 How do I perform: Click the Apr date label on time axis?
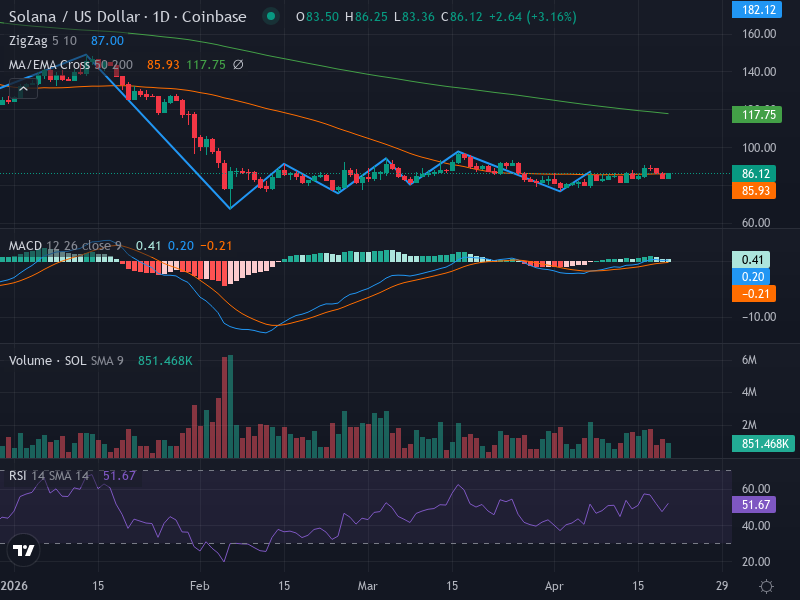(x=554, y=586)
